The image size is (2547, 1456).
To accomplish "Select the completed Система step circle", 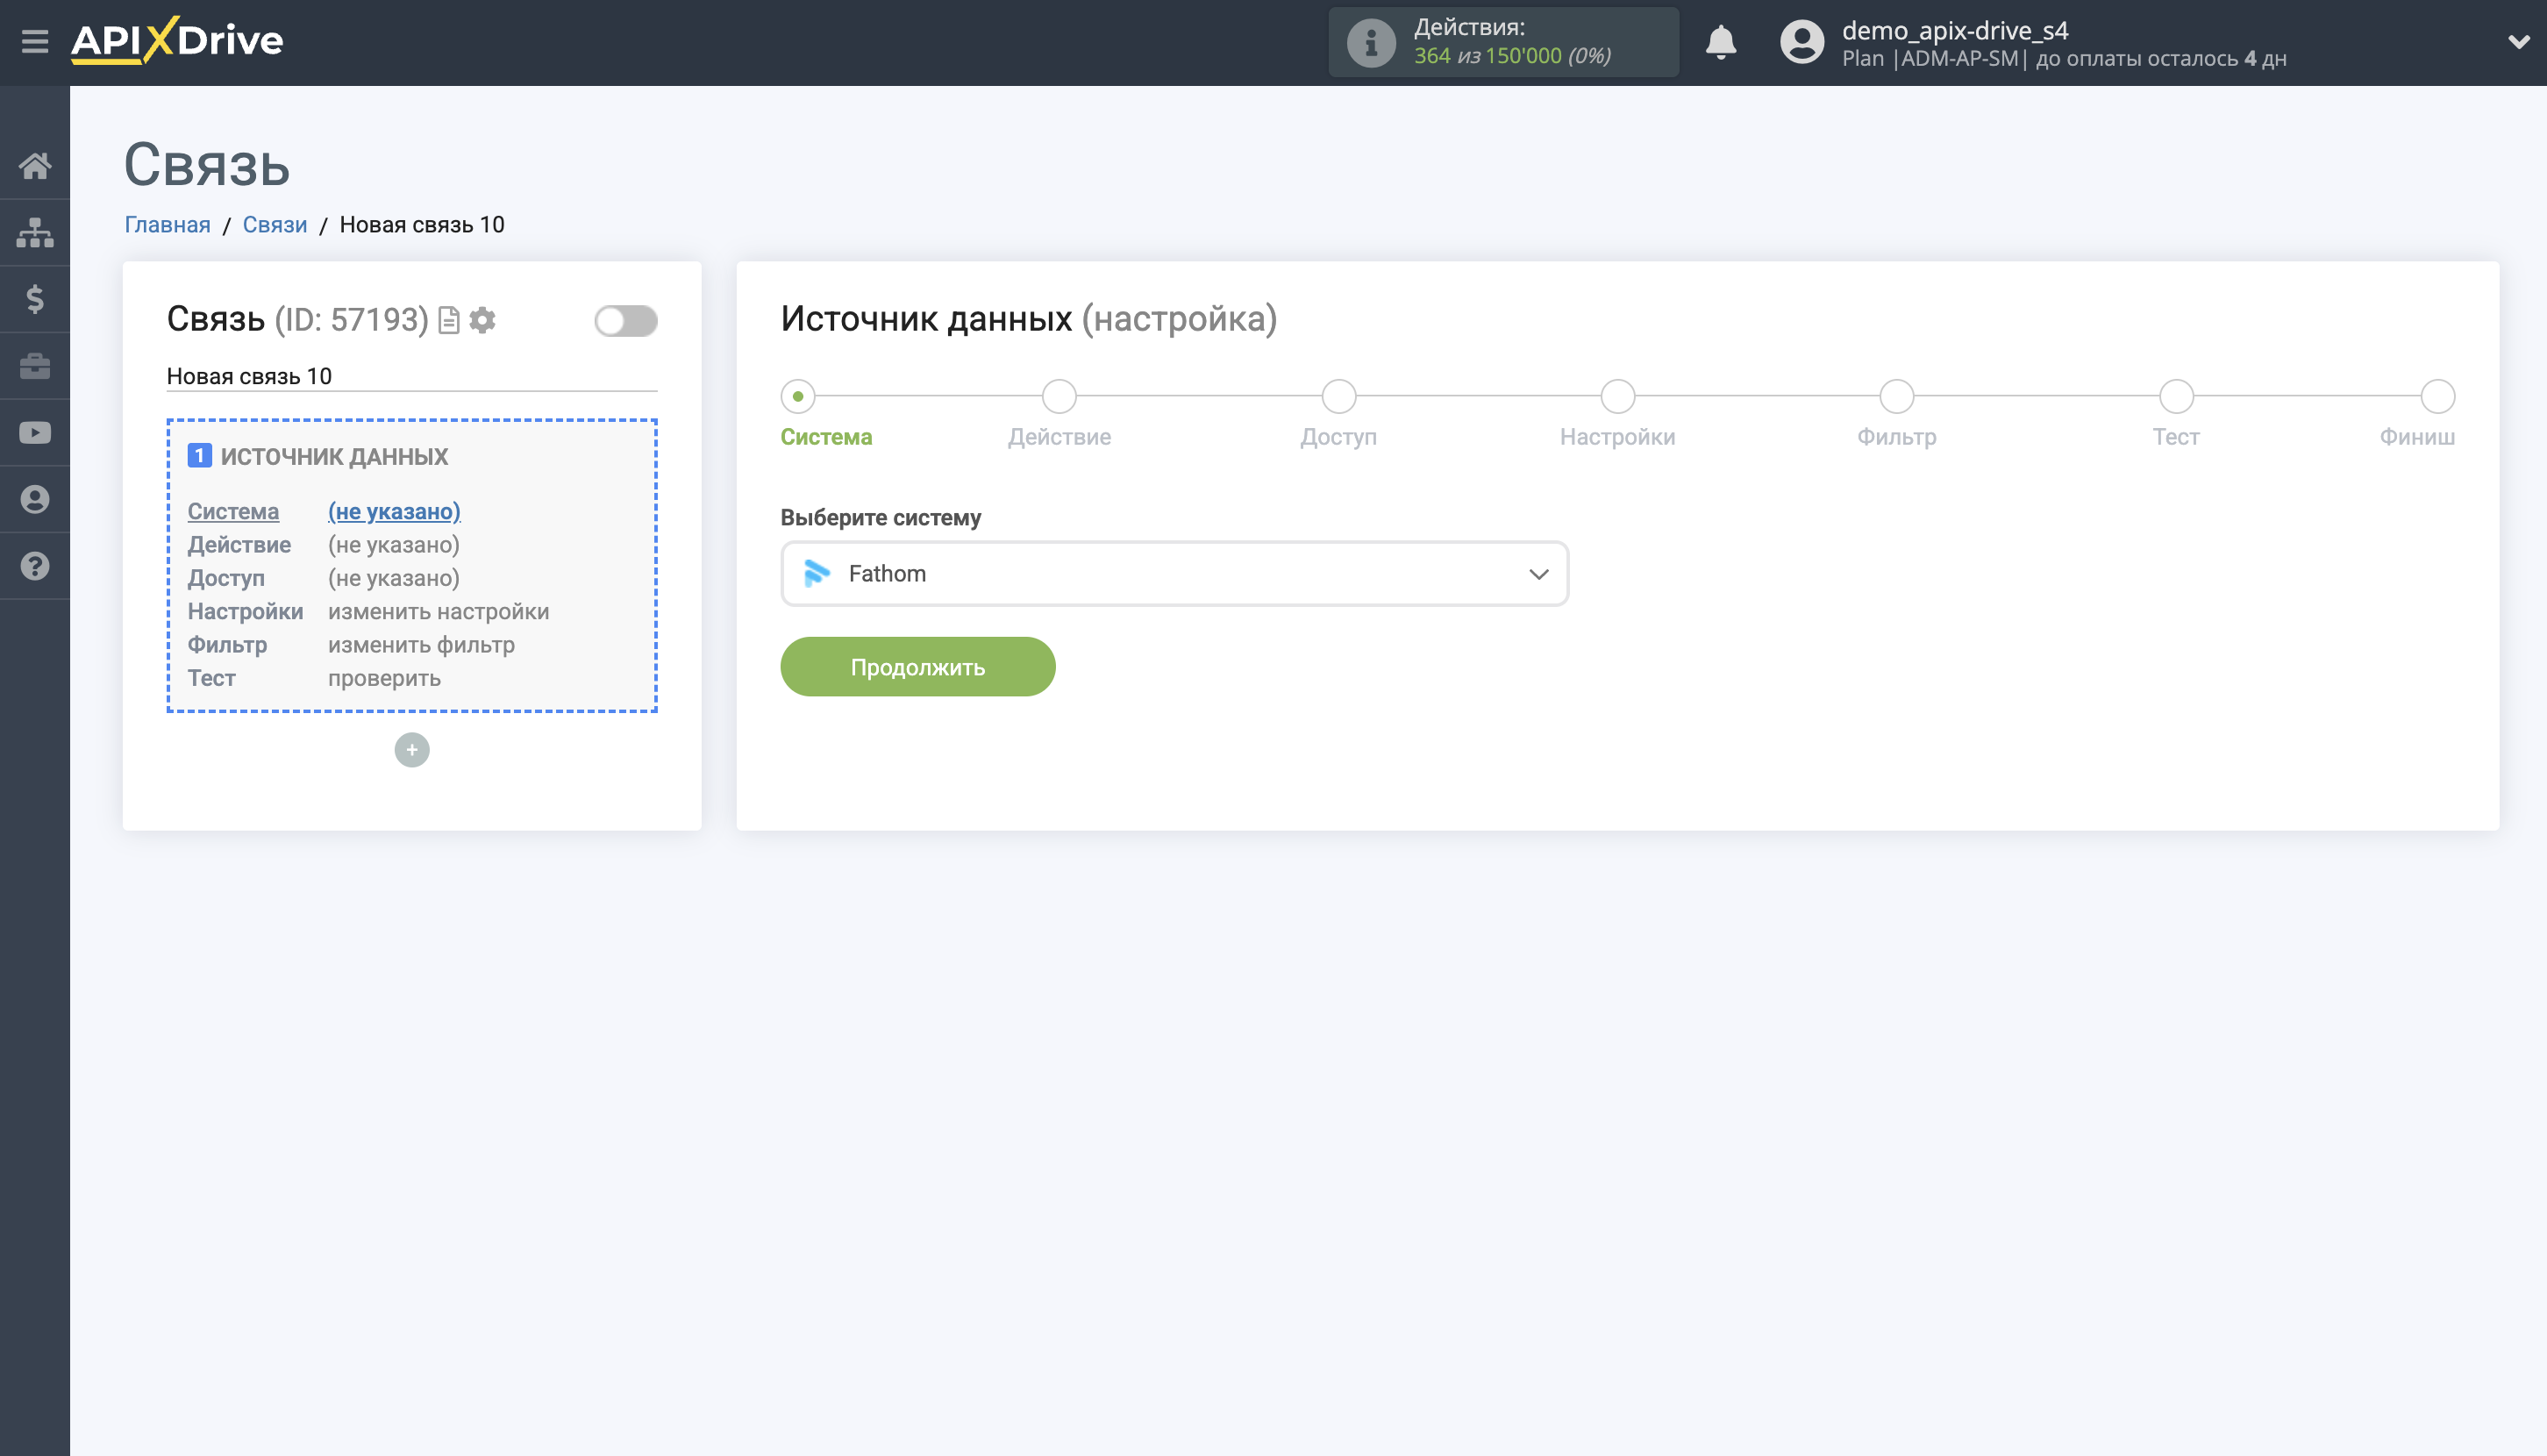I will 797,396.
